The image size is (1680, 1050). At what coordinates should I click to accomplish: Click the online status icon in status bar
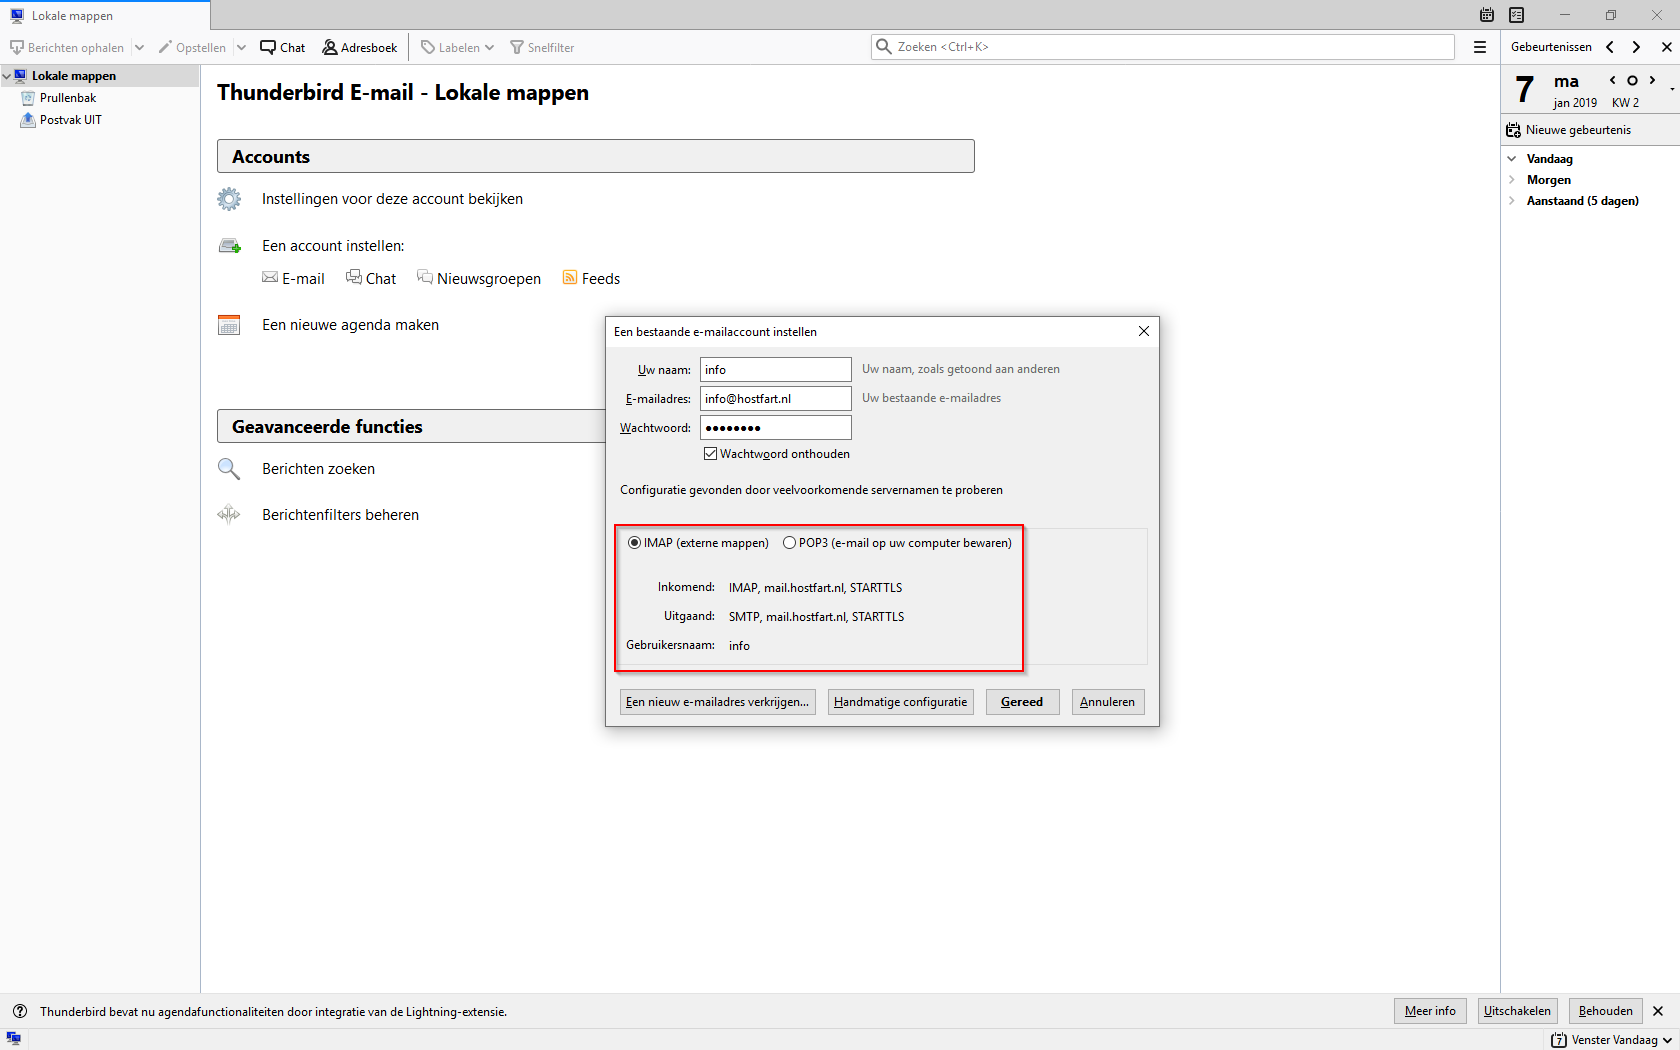pos(14,1039)
